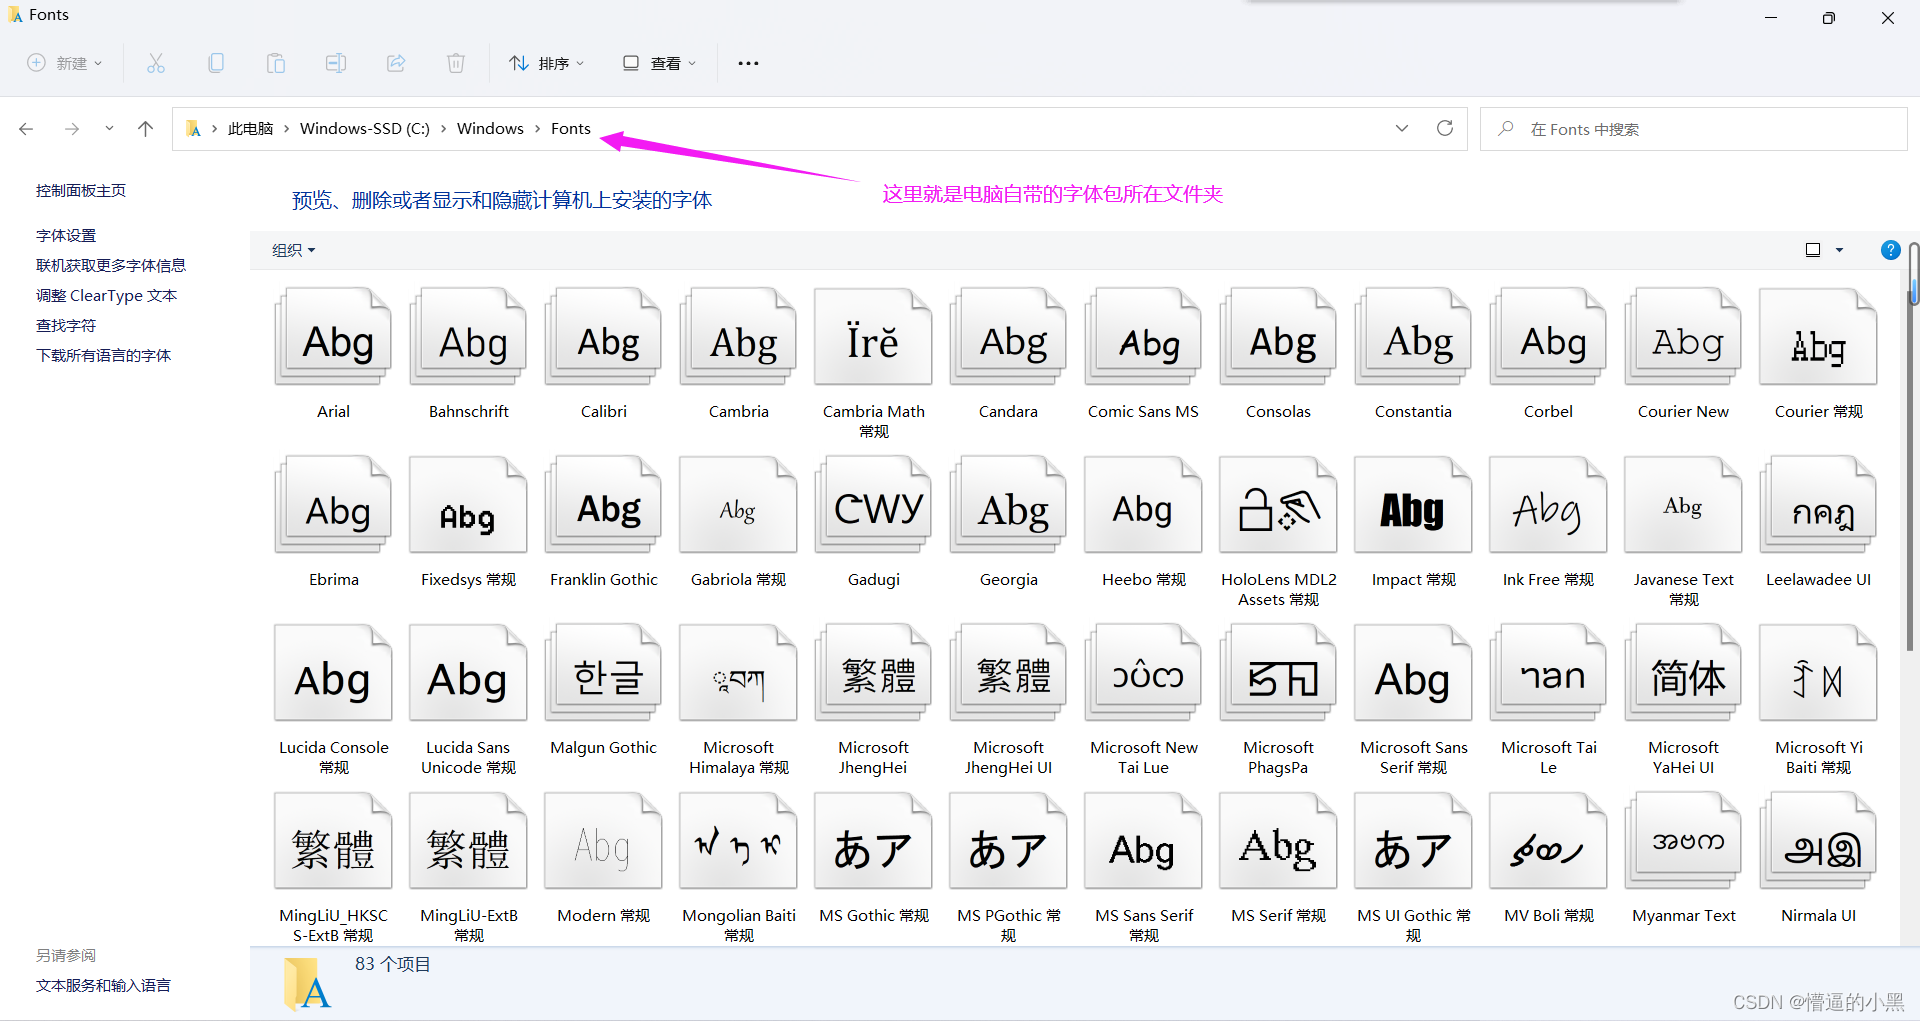The height and width of the screenshot is (1021, 1920).
Task: Open the three-dots more options menu
Action: tap(748, 63)
